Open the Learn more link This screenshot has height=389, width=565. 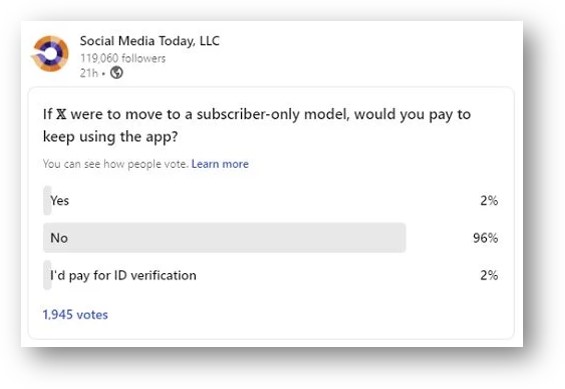(x=220, y=164)
